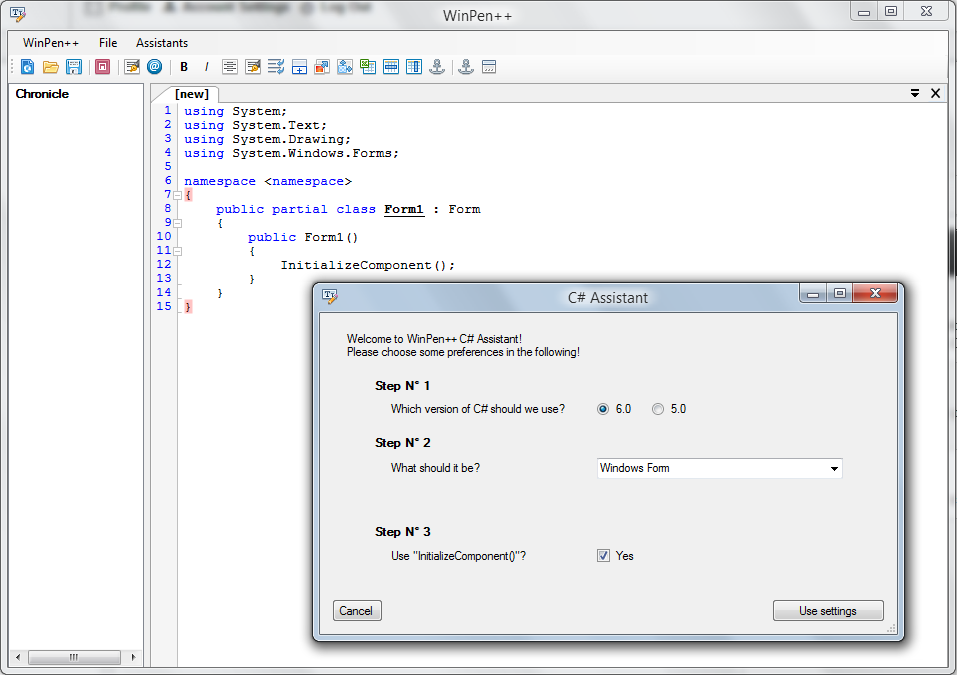Click the code line 'using System.Text;'

tap(255, 126)
